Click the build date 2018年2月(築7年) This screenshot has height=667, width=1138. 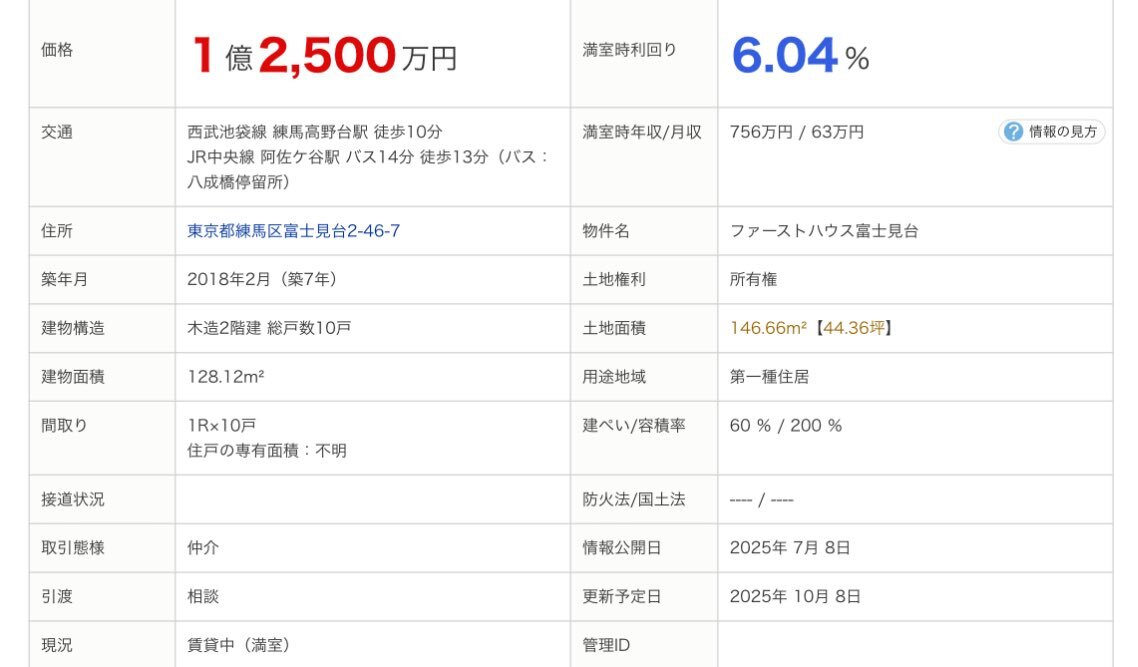coord(262,279)
